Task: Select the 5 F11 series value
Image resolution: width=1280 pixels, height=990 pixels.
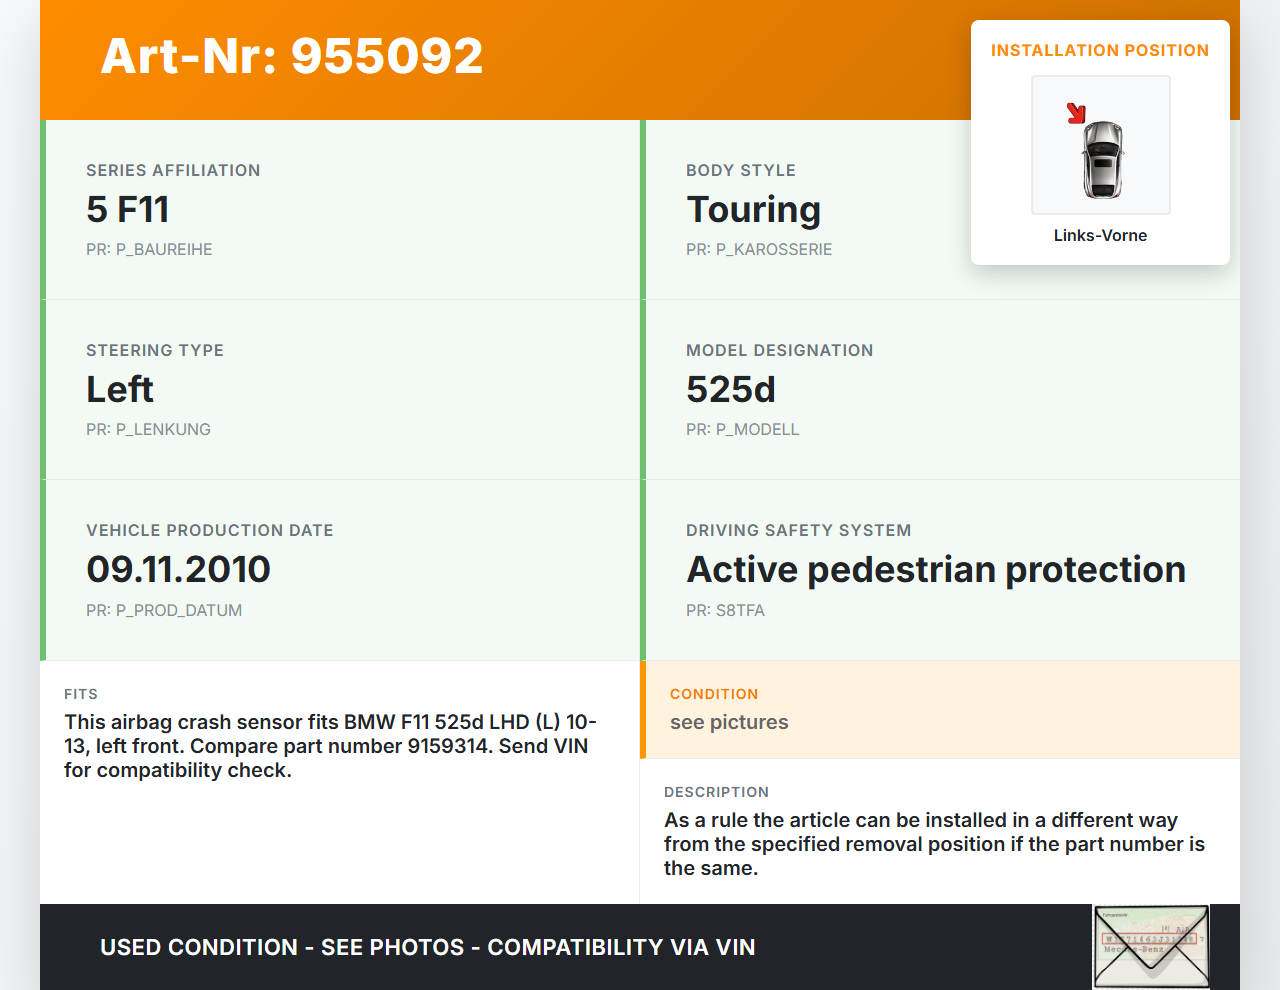Action: (128, 209)
